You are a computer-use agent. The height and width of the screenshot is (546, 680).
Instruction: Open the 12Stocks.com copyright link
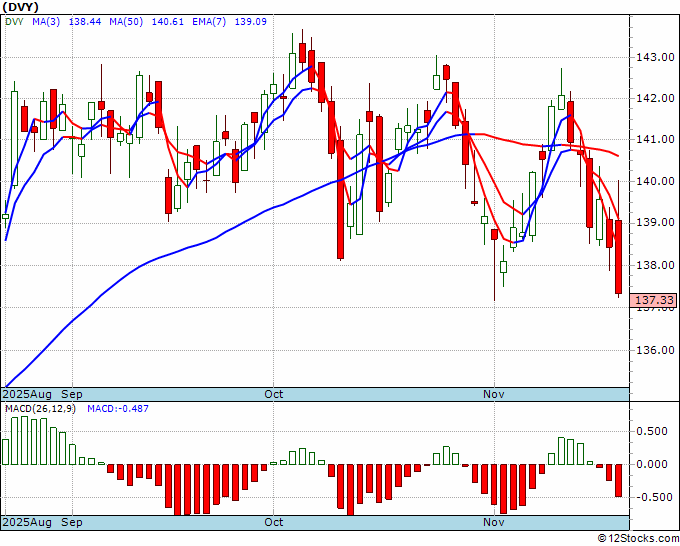[638, 539]
